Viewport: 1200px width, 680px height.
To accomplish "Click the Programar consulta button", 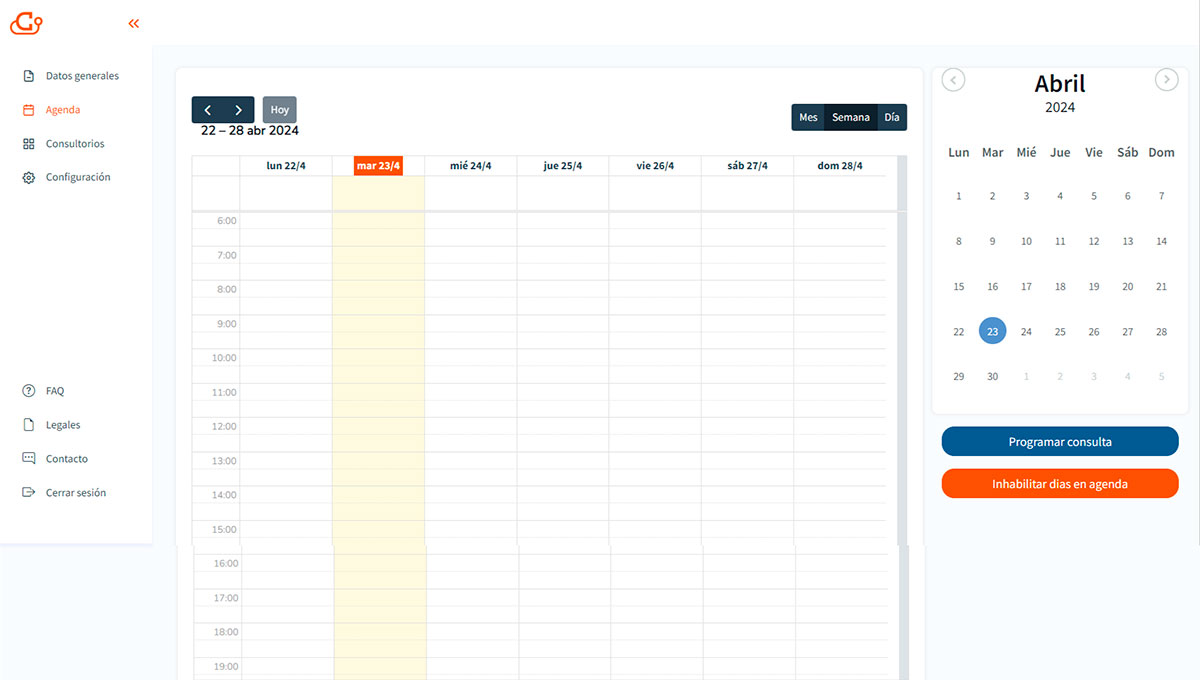I will pyautogui.click(x=1060, y=442).
